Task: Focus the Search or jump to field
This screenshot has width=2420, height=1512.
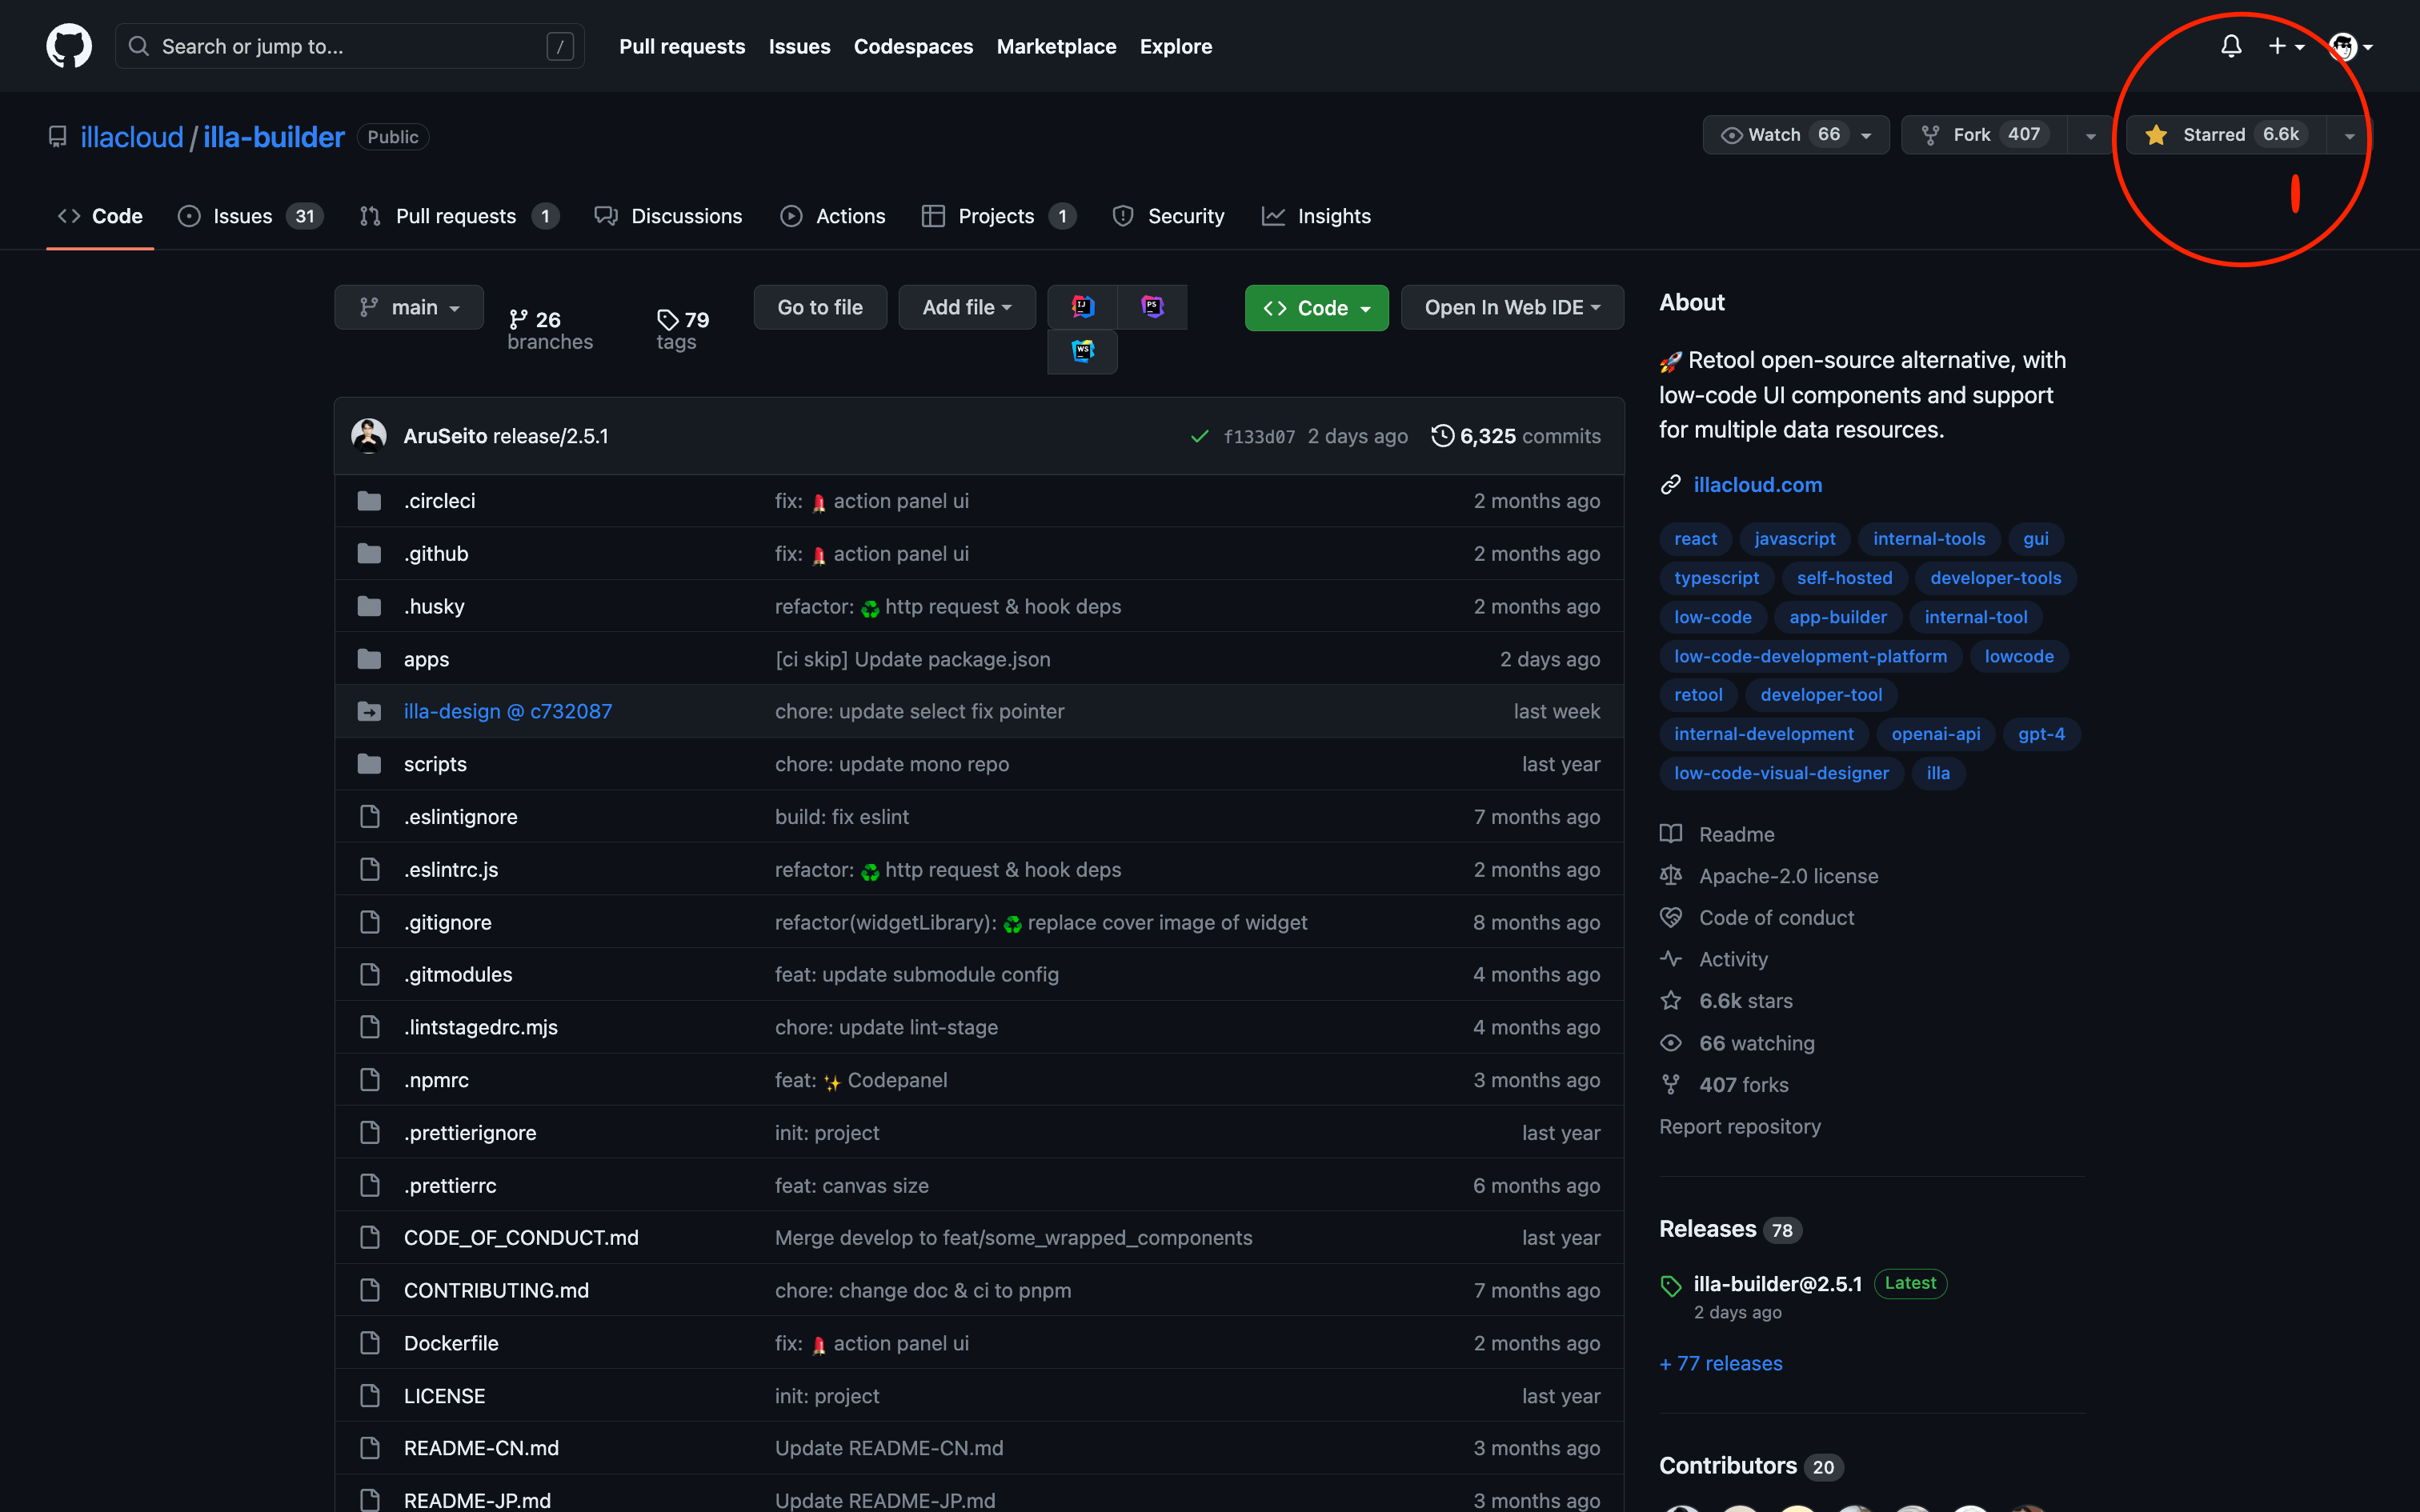Action: coord(350,46)
